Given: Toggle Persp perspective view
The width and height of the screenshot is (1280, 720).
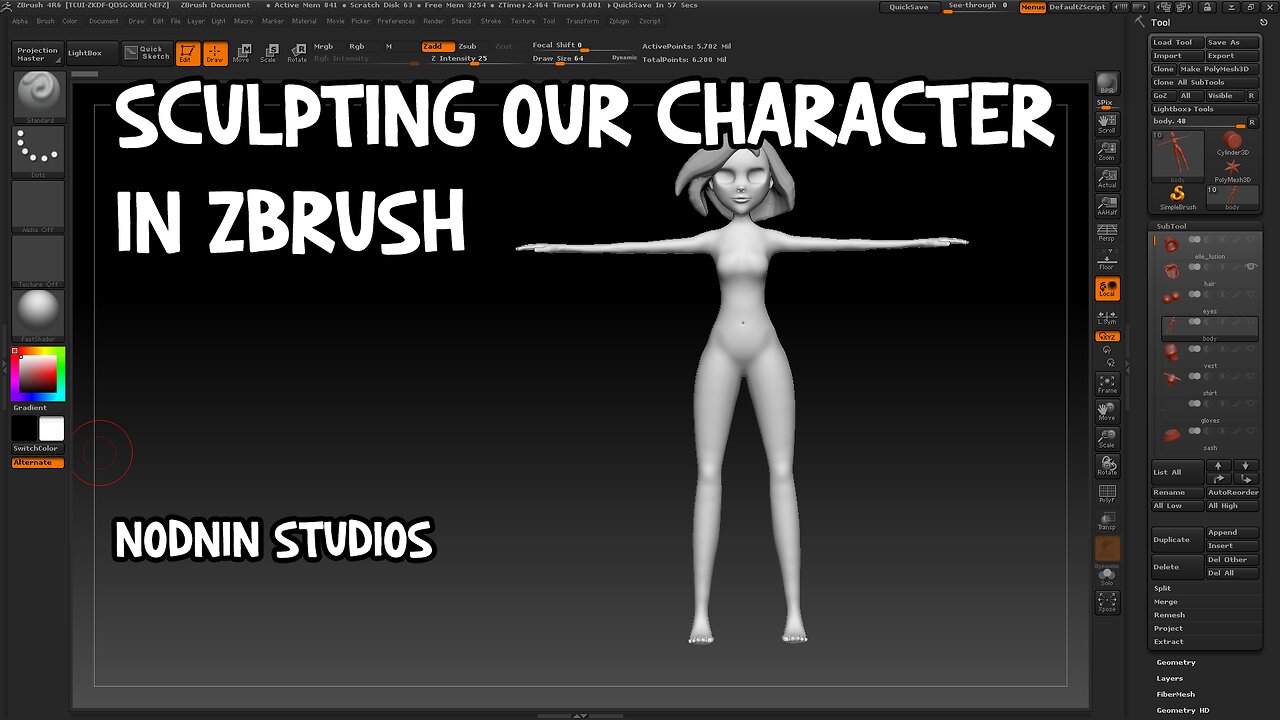Looking at the screenshot, I should [1107, 231].
